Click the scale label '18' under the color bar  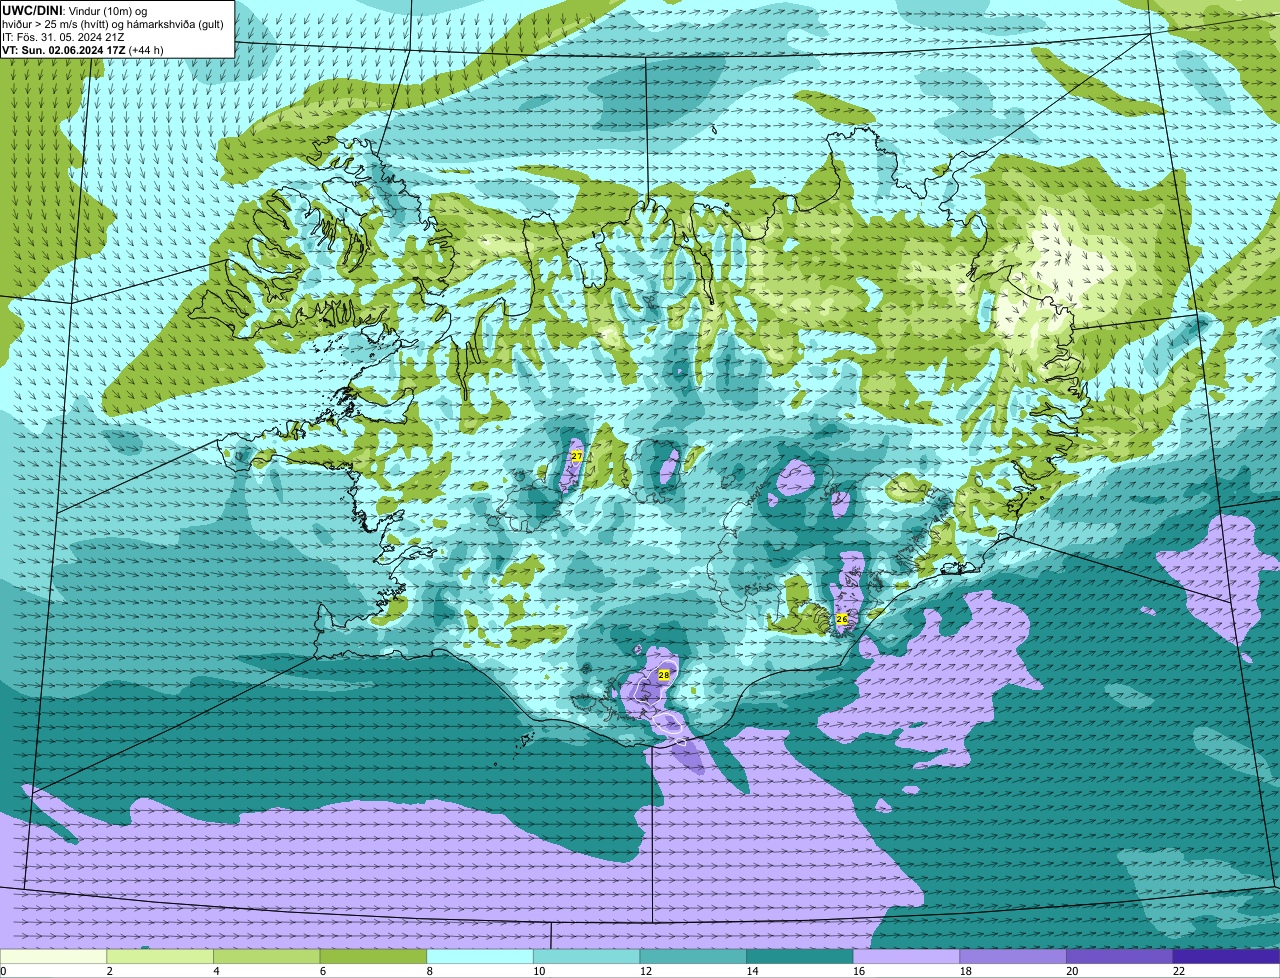click(x=966, y=971)
